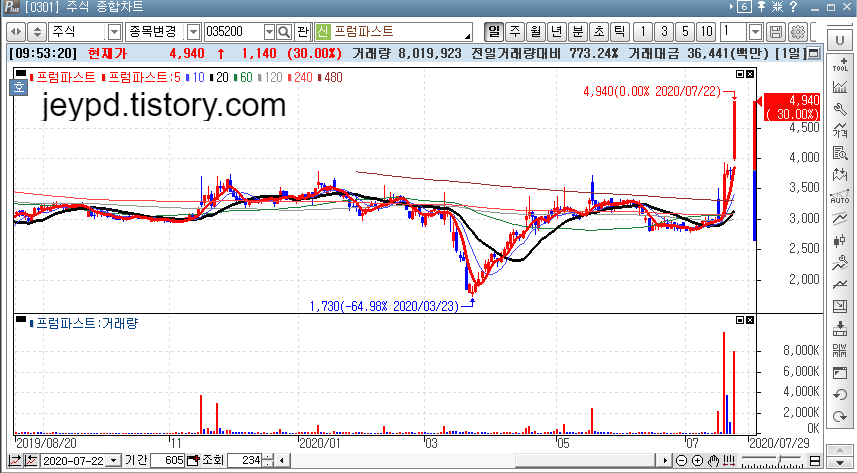
Task: Click the download-to-tray save icon
Action: [x=840, y=329]
